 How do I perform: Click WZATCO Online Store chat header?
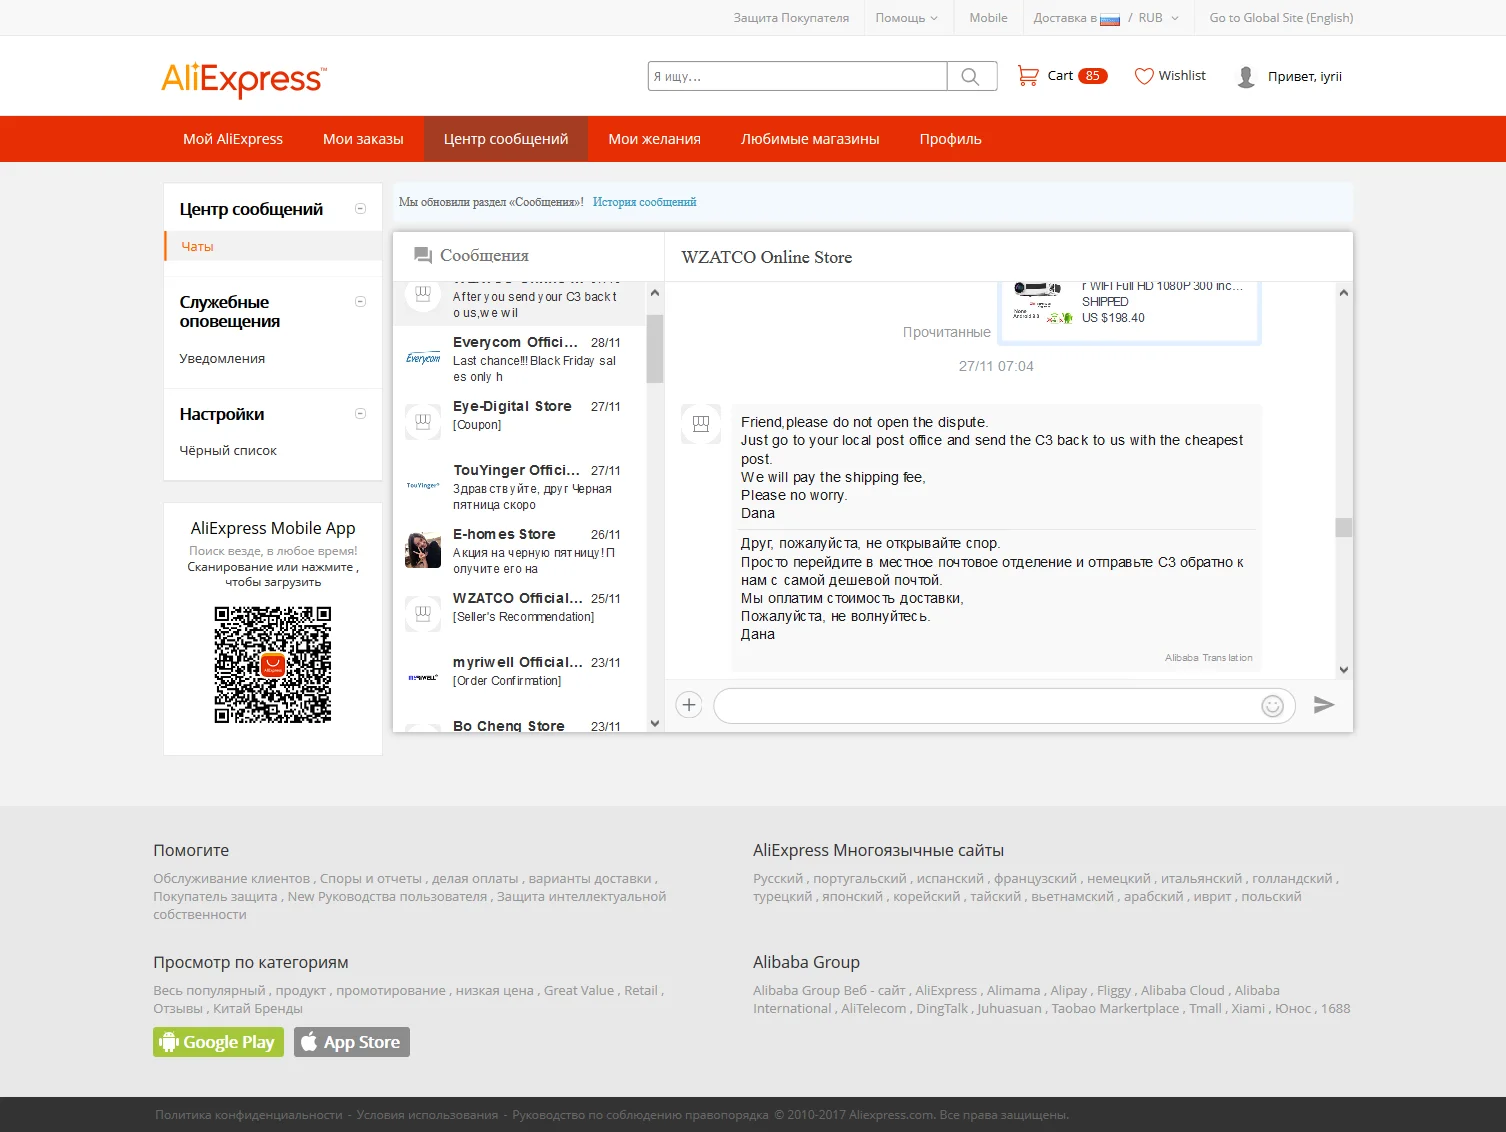point(767,257)
